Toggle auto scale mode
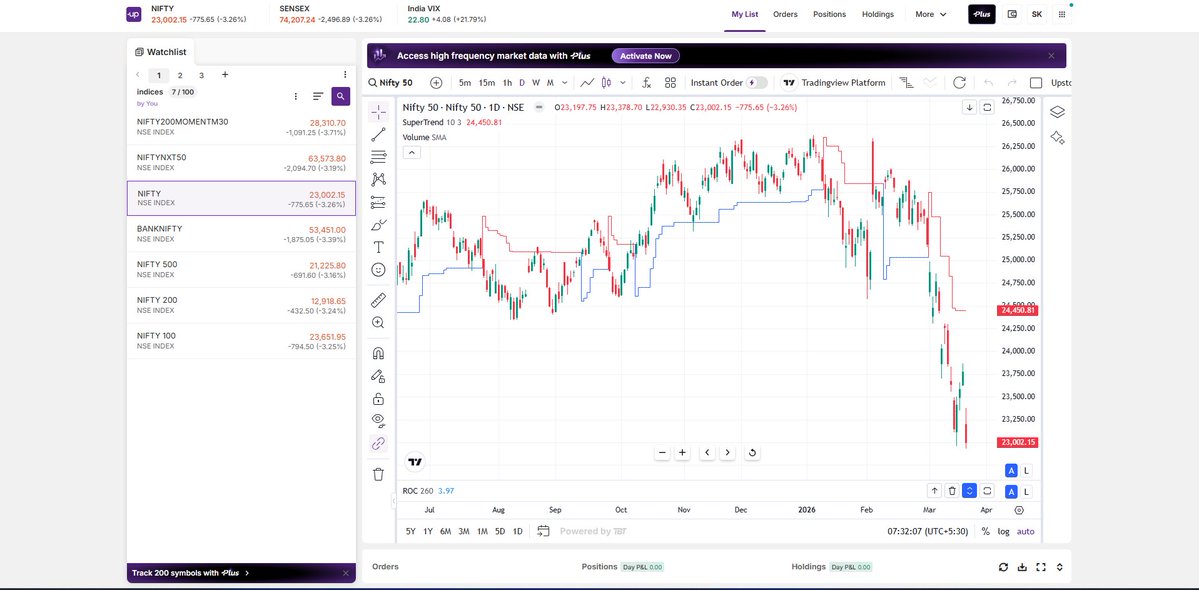 coord(1025,531)
